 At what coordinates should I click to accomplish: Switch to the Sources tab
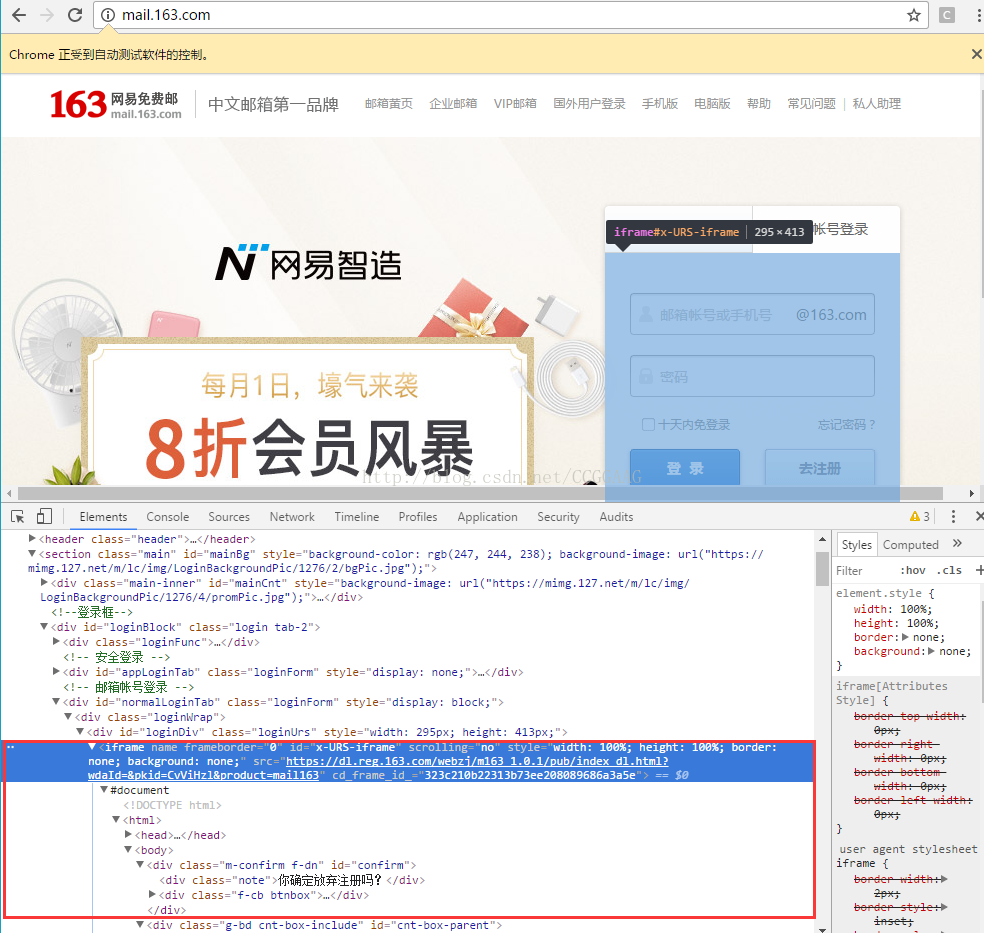[229, 516]
